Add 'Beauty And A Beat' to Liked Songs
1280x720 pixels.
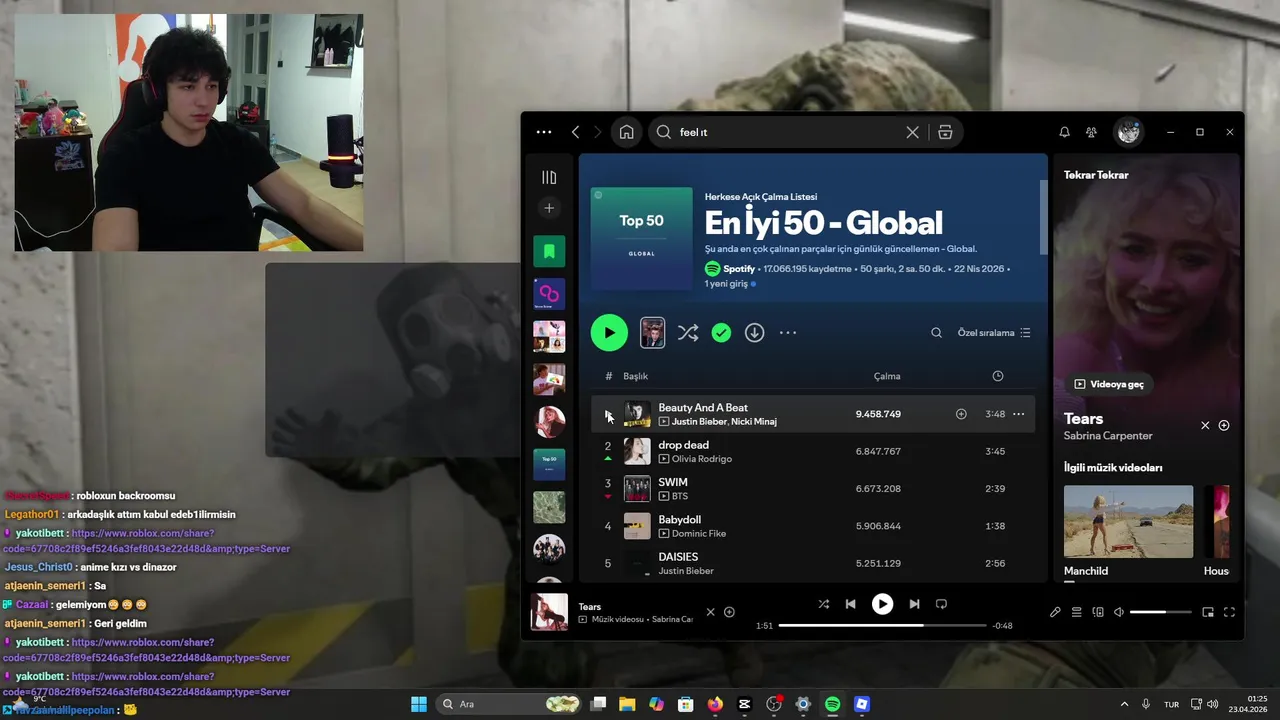click(961, 414)
